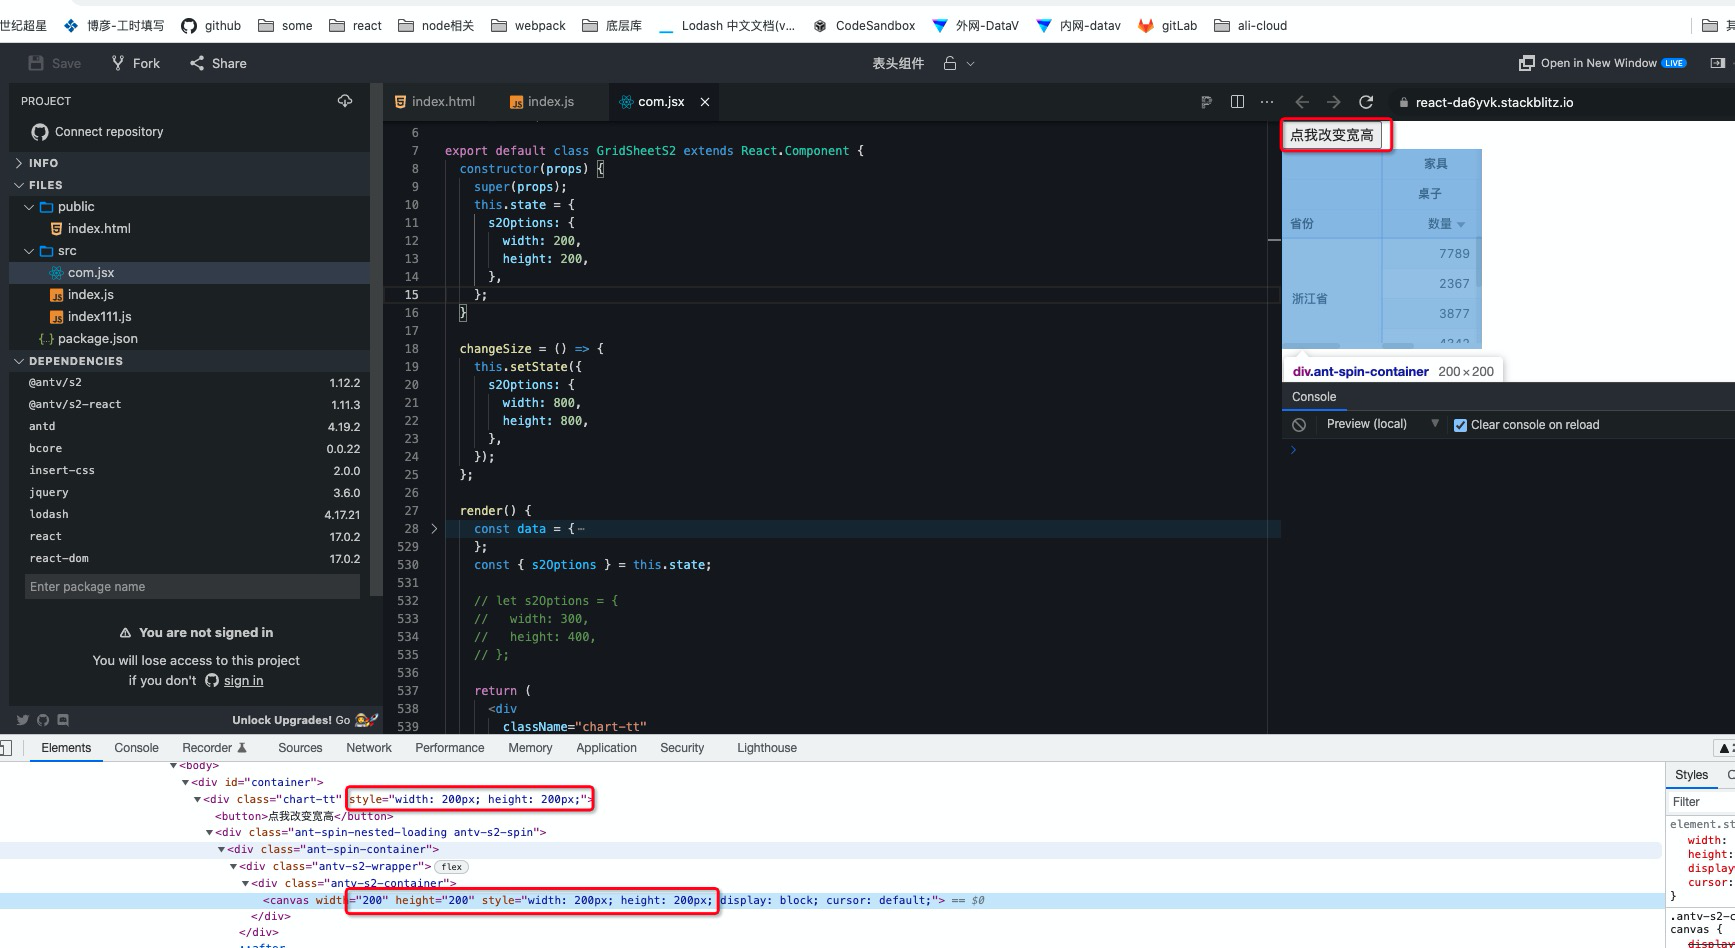Viewport: 1735px width, 948px height.
Task: Click the 点我改变宽高 button in preview
Action: pos(1335,133)
